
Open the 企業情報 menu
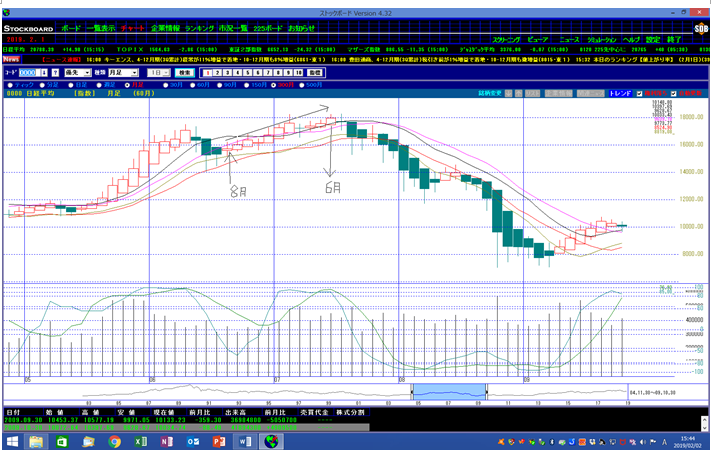pyautogui.click(x=165, y=28)
